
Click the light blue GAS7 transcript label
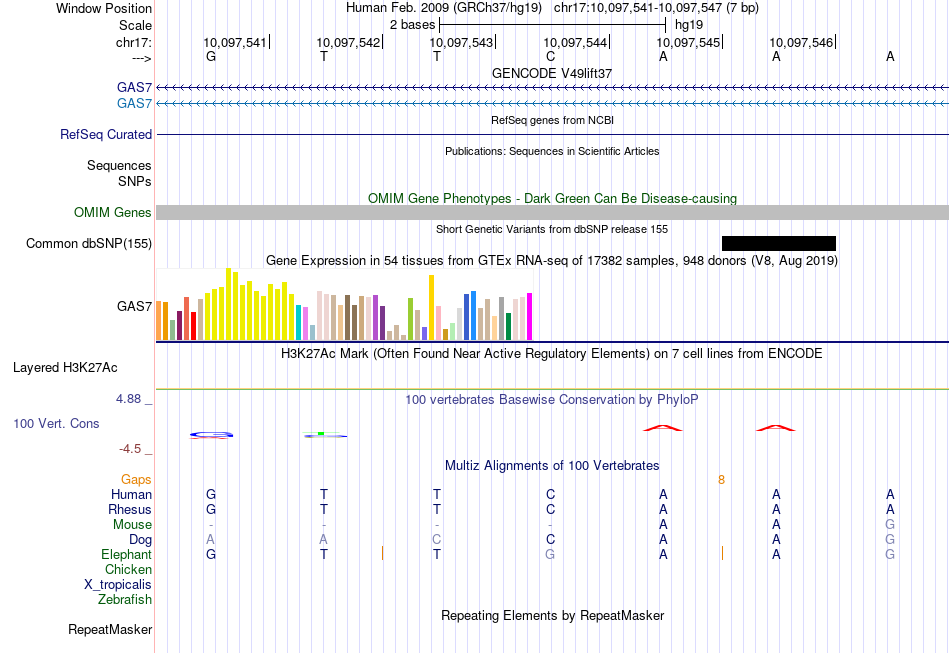click(135, 103)
